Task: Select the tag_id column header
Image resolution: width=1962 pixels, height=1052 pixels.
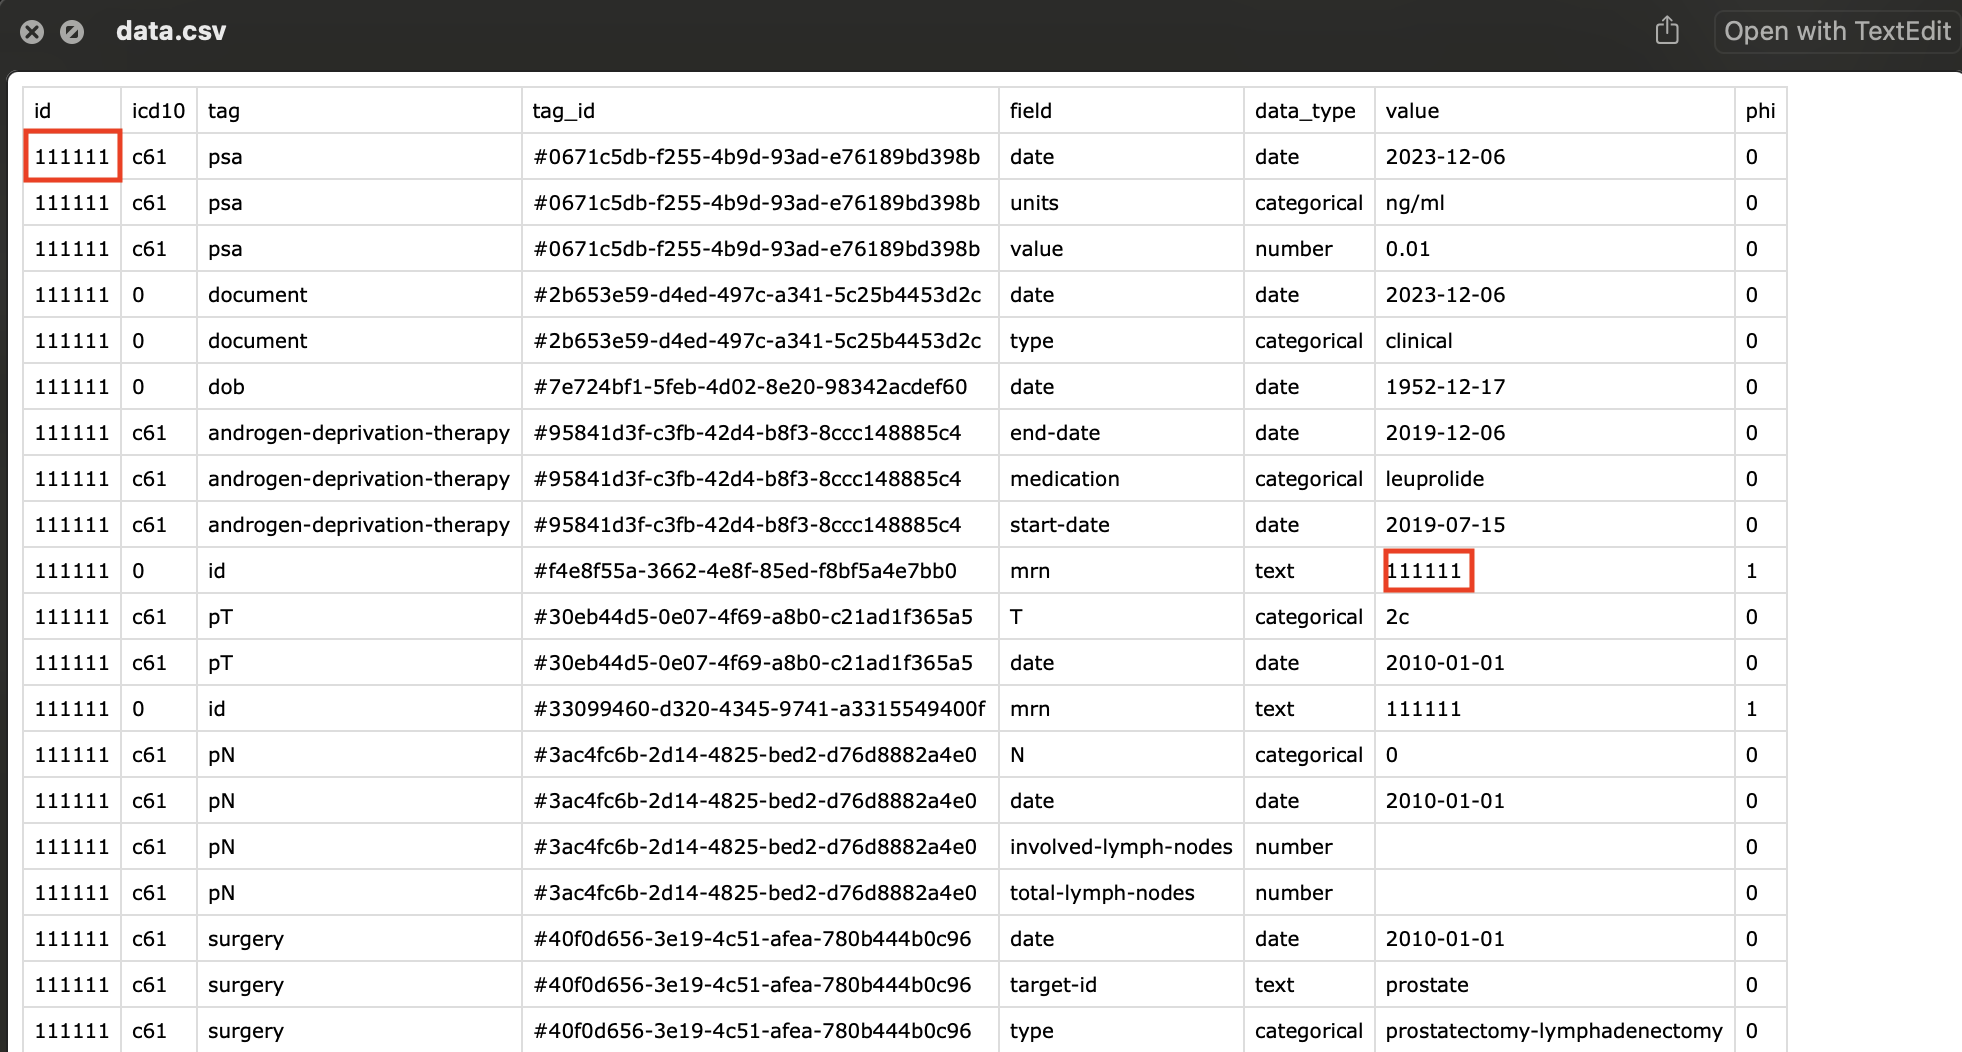Action: click(x=563, y=111)
